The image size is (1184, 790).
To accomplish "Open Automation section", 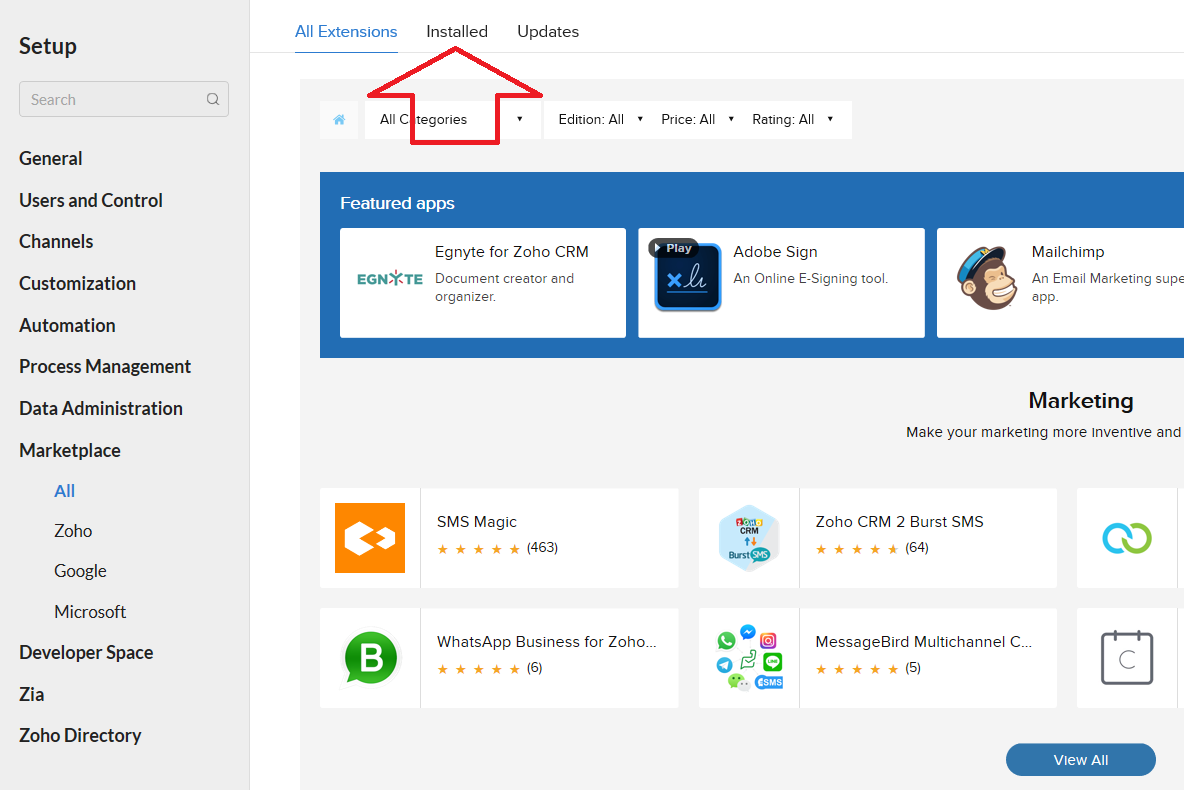I will 67,326.
